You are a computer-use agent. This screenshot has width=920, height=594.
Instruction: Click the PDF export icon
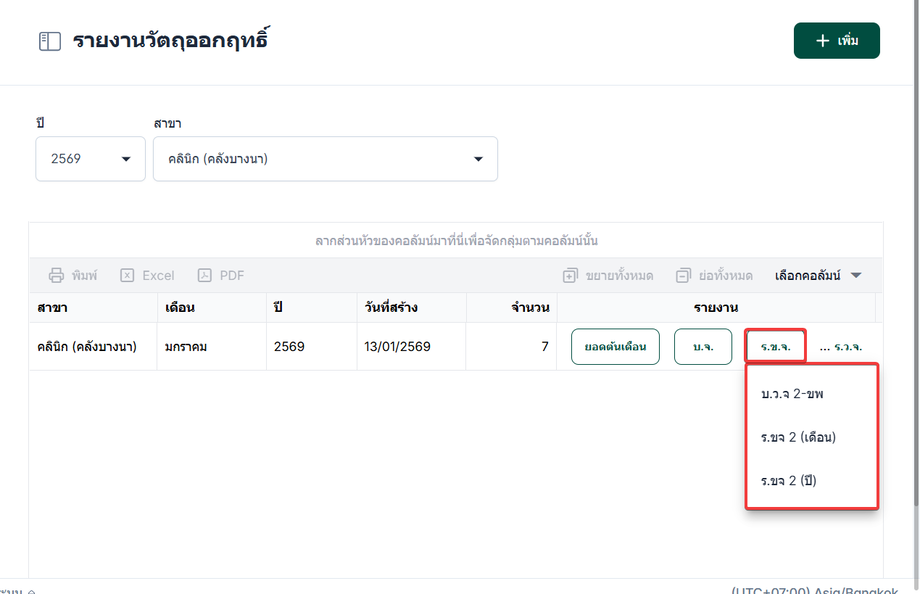tap(205, 275)
